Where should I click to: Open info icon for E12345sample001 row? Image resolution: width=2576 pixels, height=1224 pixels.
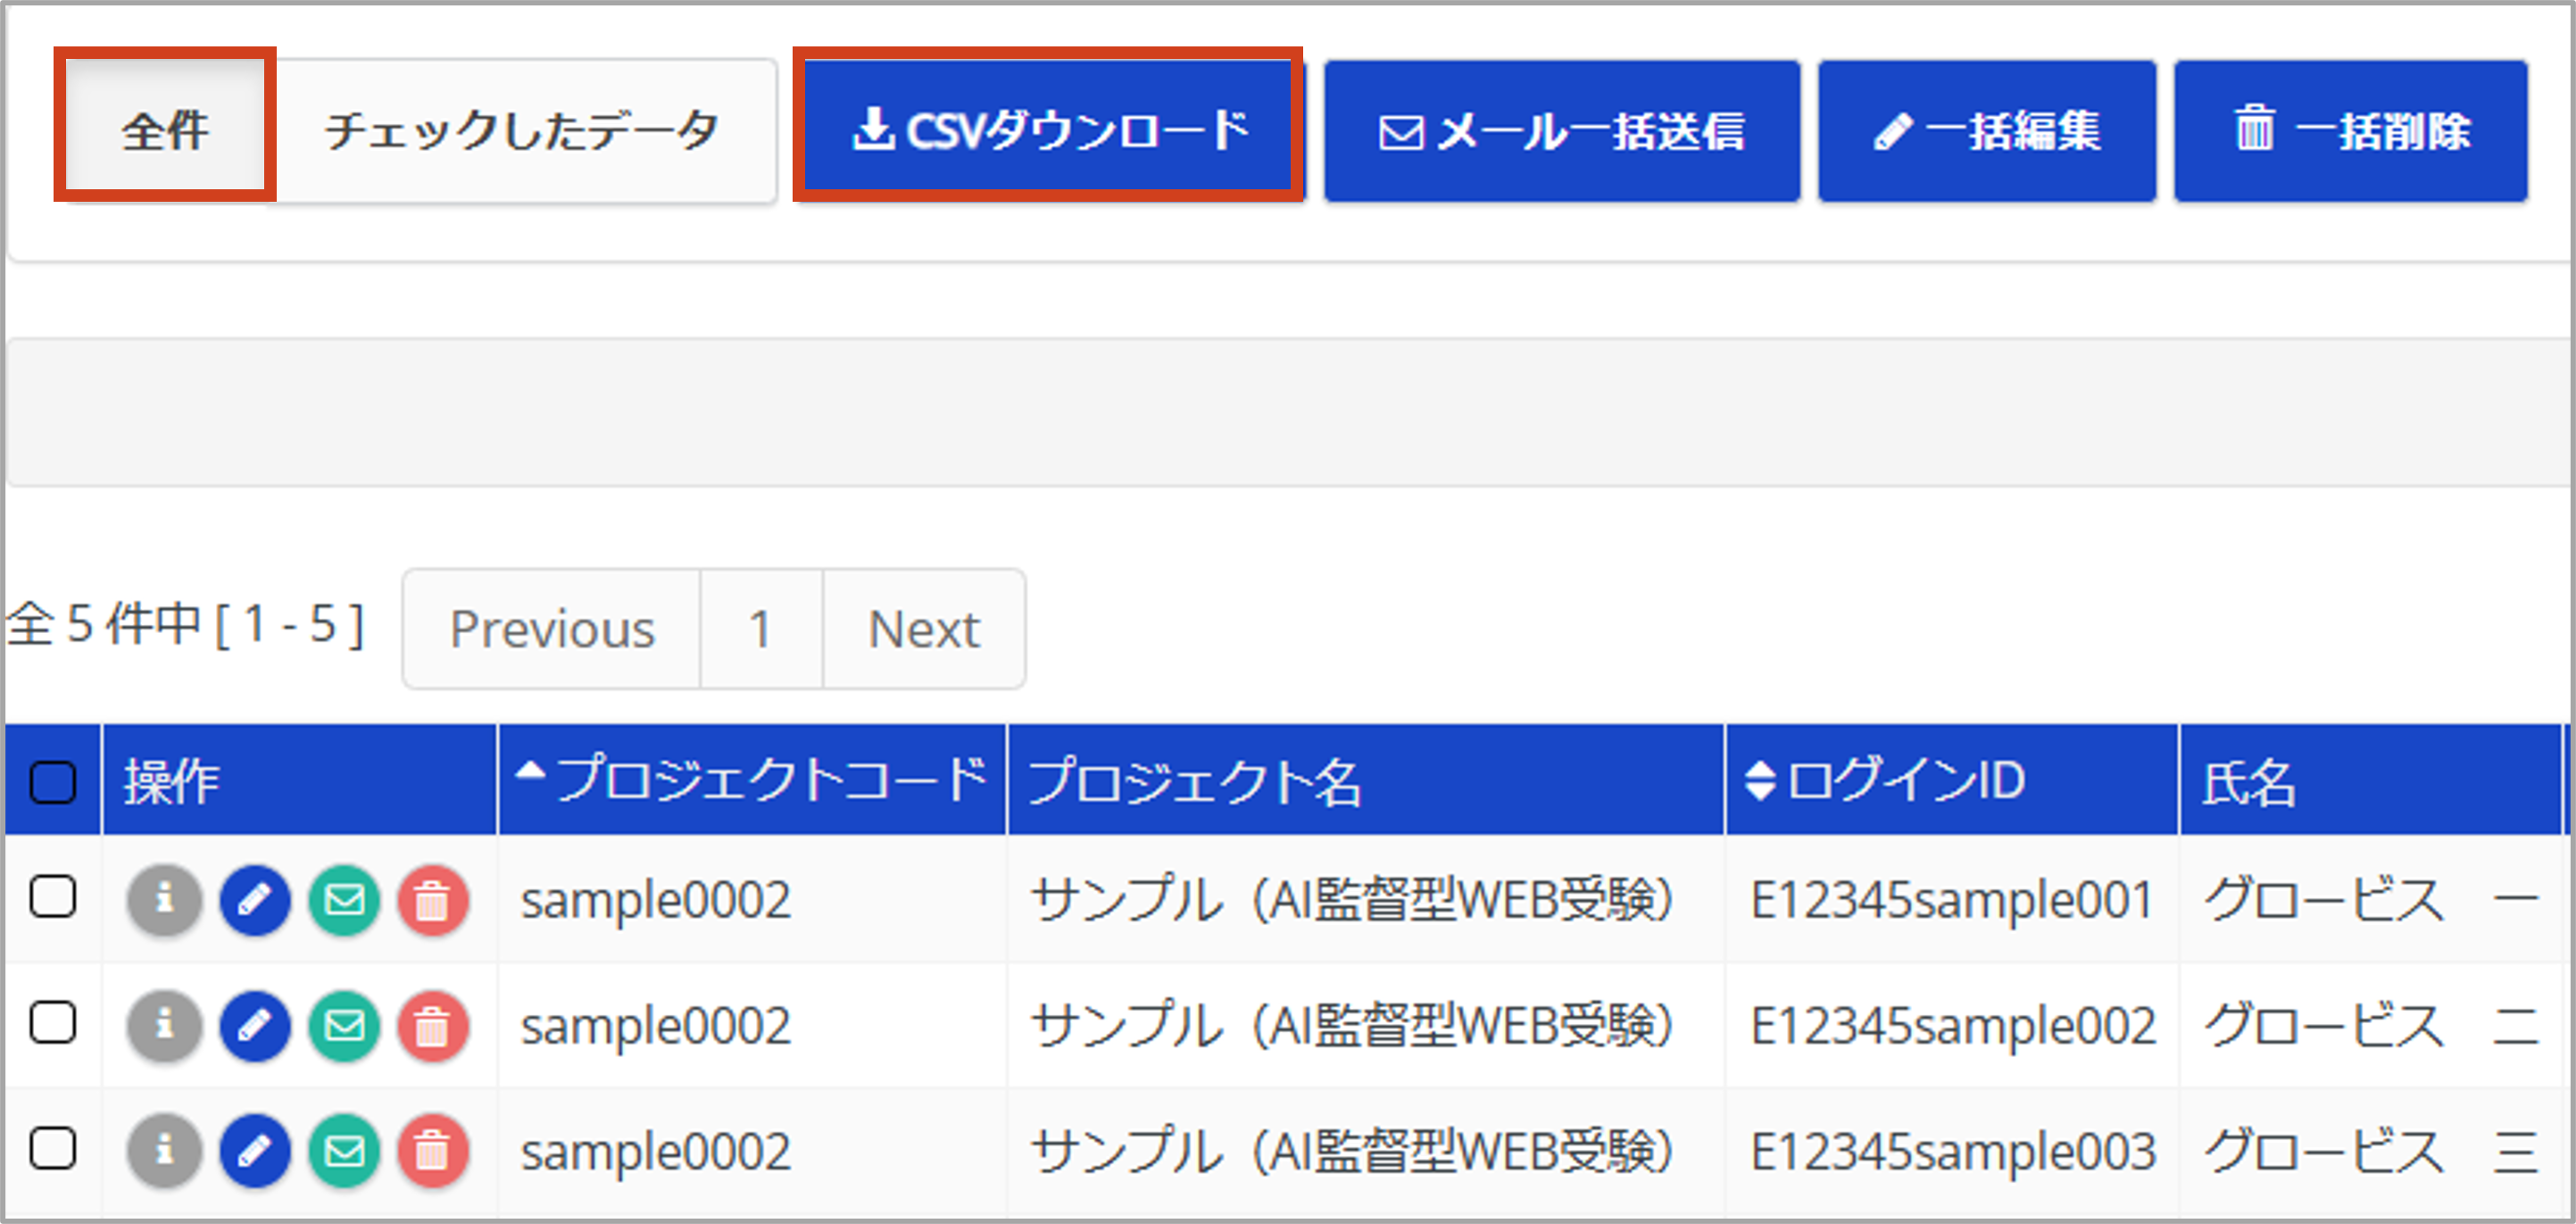coord(165,900)
